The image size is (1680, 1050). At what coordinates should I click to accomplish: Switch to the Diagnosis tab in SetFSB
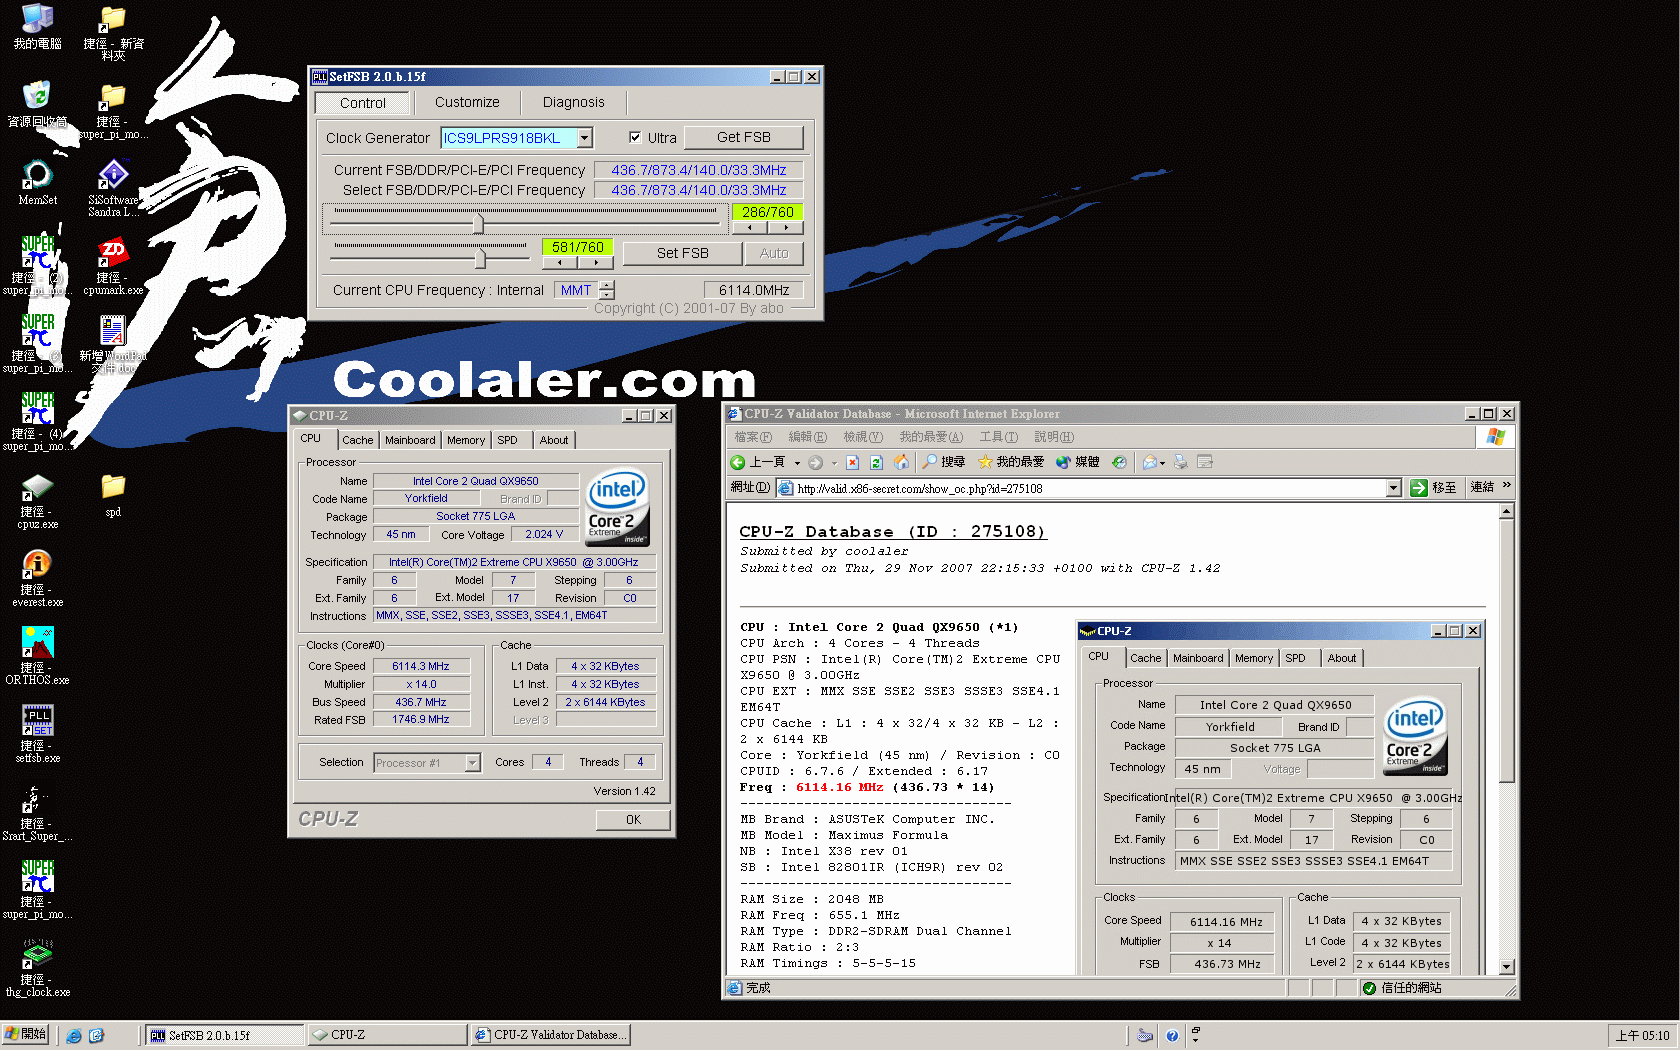click(x=573, y=102)
